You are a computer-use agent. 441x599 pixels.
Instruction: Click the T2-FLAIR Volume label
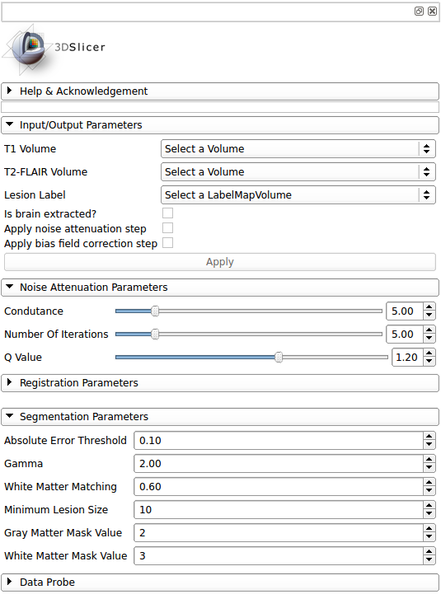(x=46, y=172)
